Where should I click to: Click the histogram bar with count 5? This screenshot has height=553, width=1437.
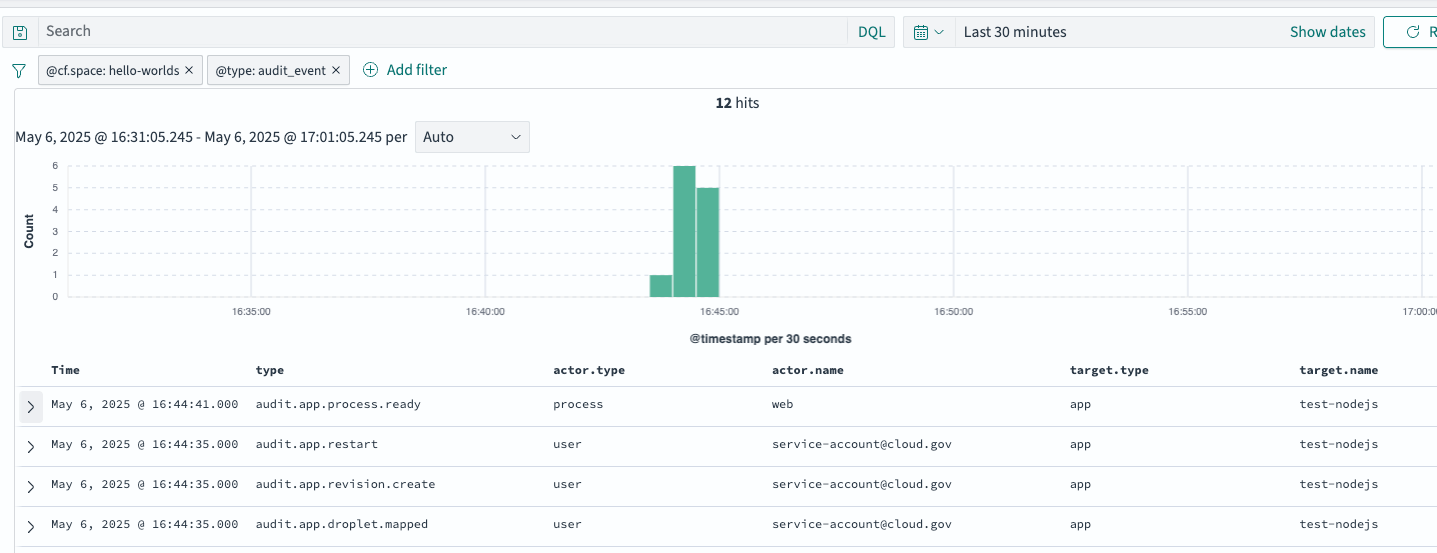tap(708, 242)
